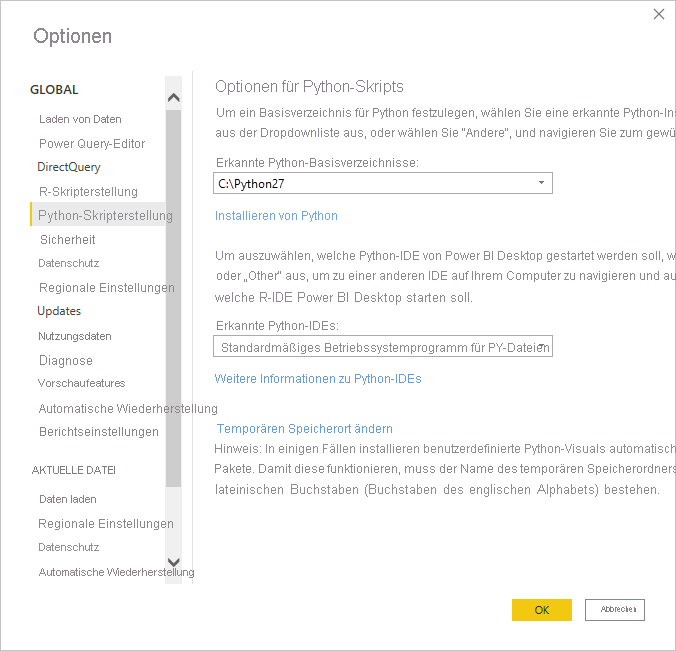The height and width of the screenshot is (651, 676).
Task: Open Nutzungsdaten settings
Action: pyautogui.click(x=75, y=336)
